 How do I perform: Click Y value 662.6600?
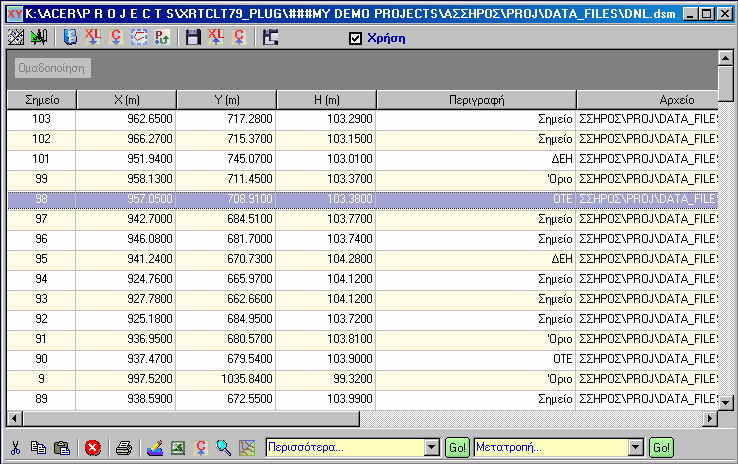[x=250, y=299]
